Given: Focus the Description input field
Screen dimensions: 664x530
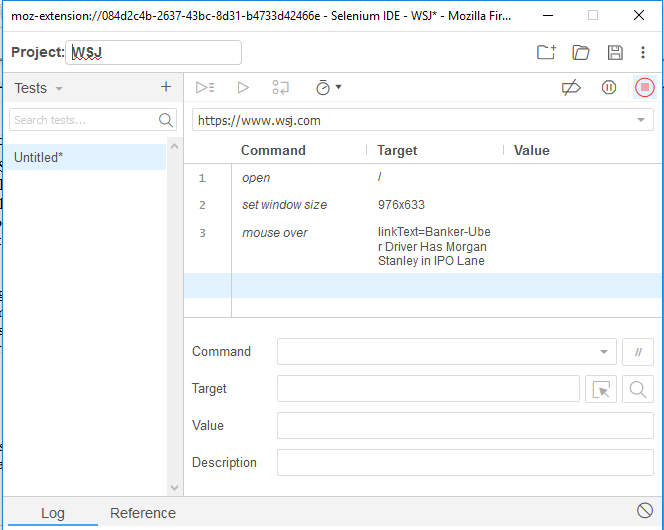Looking at the screenshot, I should click(x=465, y=463).
